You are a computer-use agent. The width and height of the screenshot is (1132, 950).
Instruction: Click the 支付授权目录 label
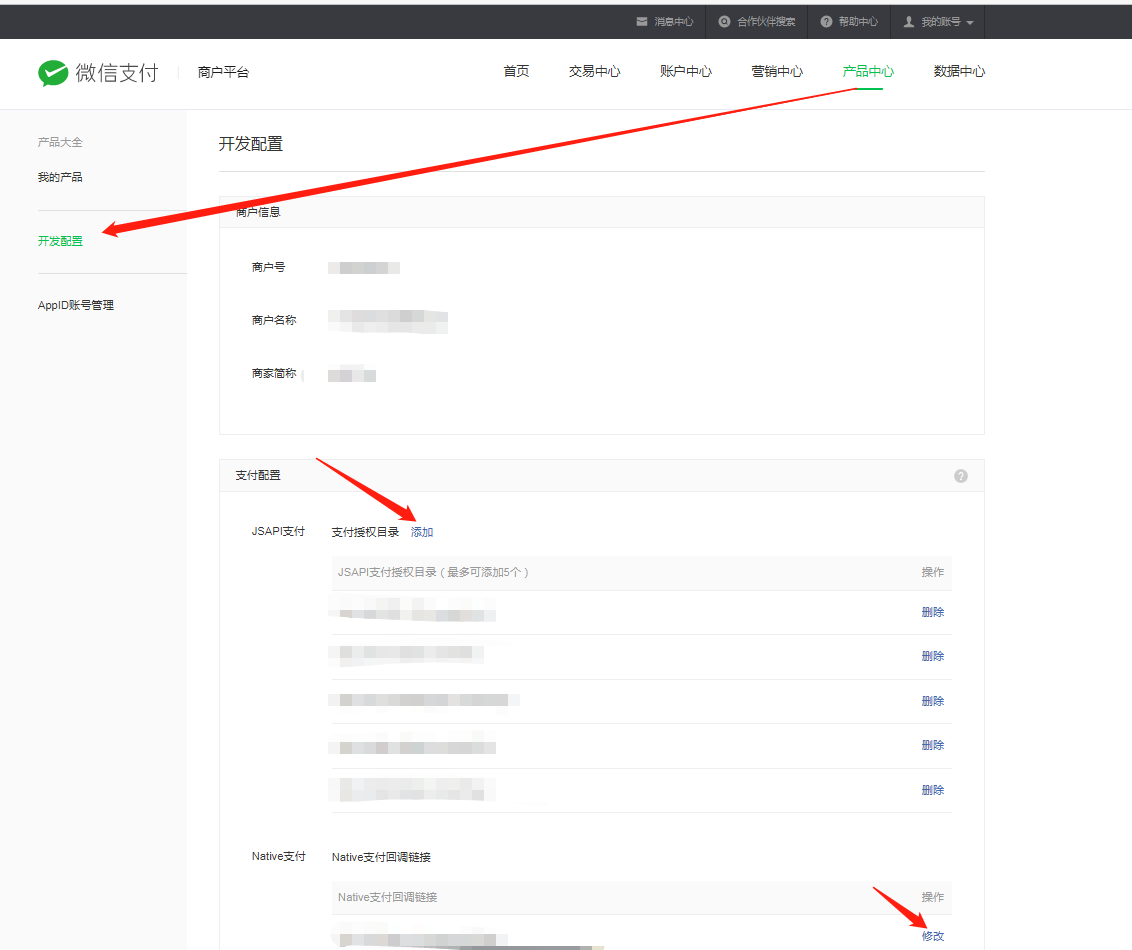[365, 532]
